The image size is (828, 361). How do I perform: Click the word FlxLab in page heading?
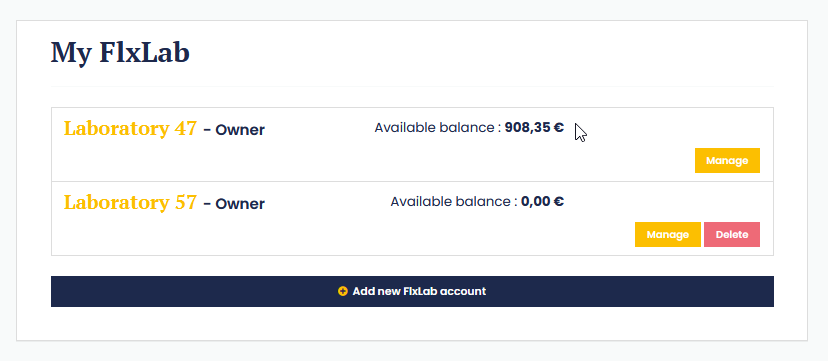pyautogui.click(x=144, y=53)
